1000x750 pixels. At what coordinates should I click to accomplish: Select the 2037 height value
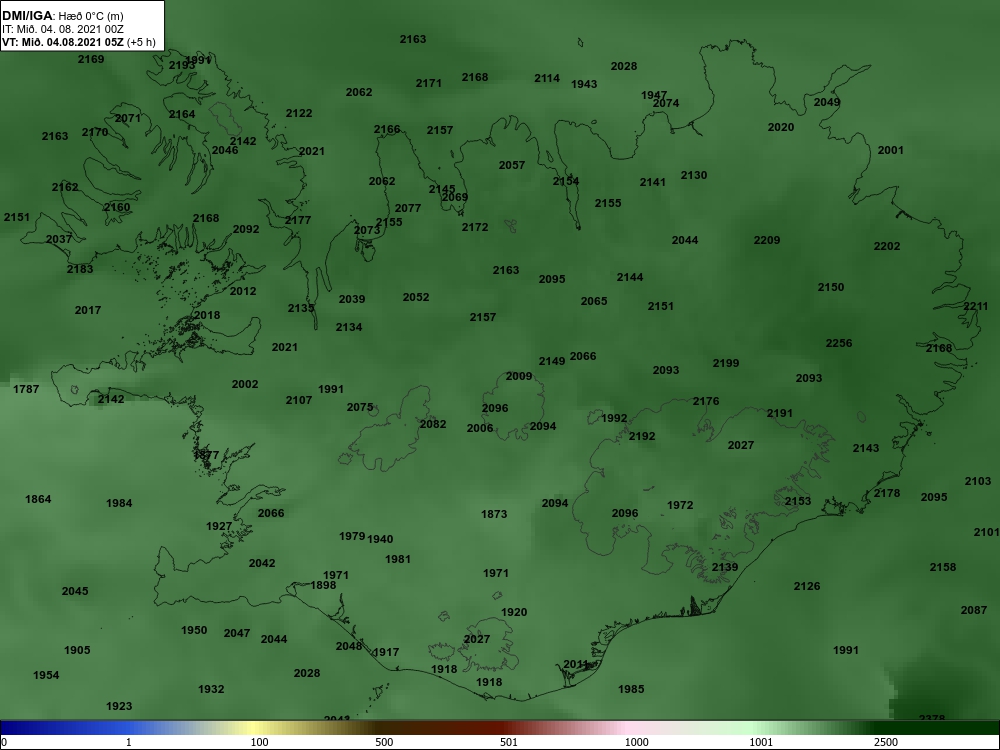(59, 240)
